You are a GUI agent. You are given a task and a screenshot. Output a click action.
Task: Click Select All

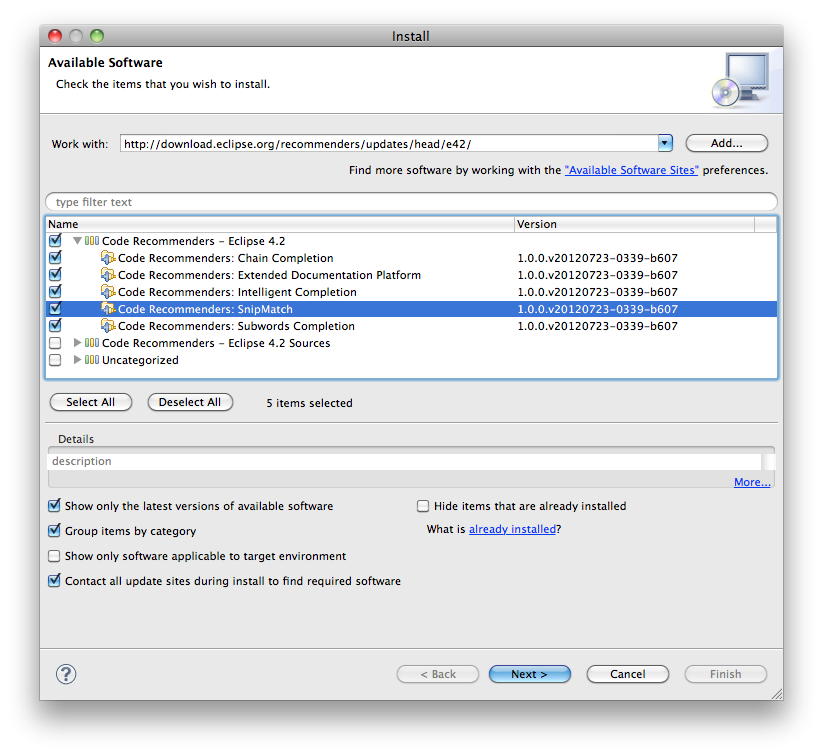tap(90, 402)
